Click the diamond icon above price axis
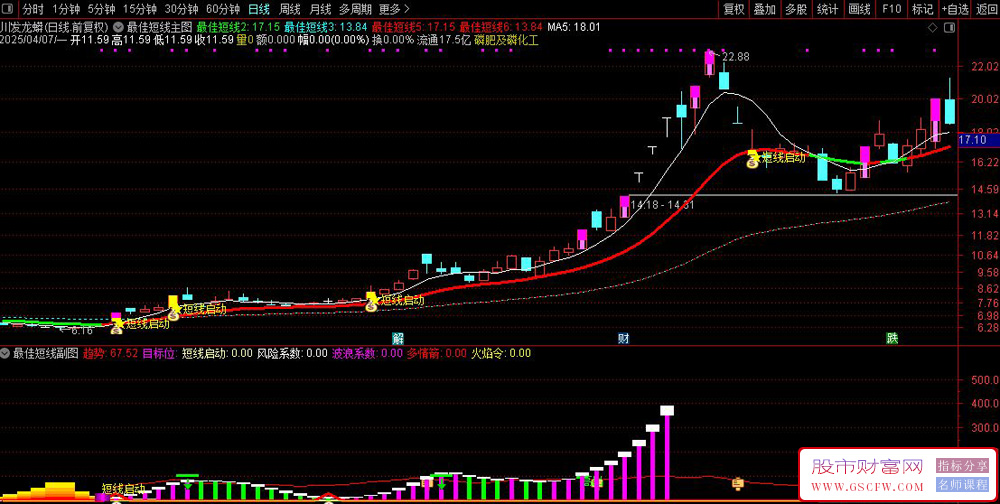This screenshot has height=504, width=1000. (x=932, y=27)
